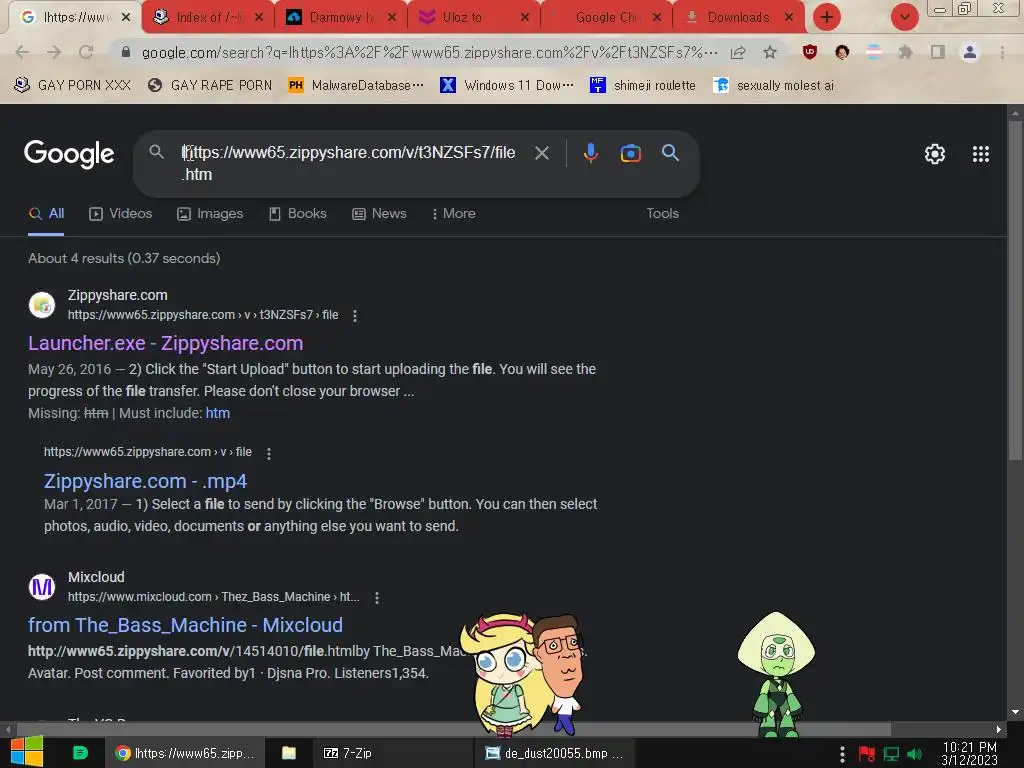This screenshot has width=1024, height=768.
Task: Open Chrome three-dot menu
Action: [1002, 52]
